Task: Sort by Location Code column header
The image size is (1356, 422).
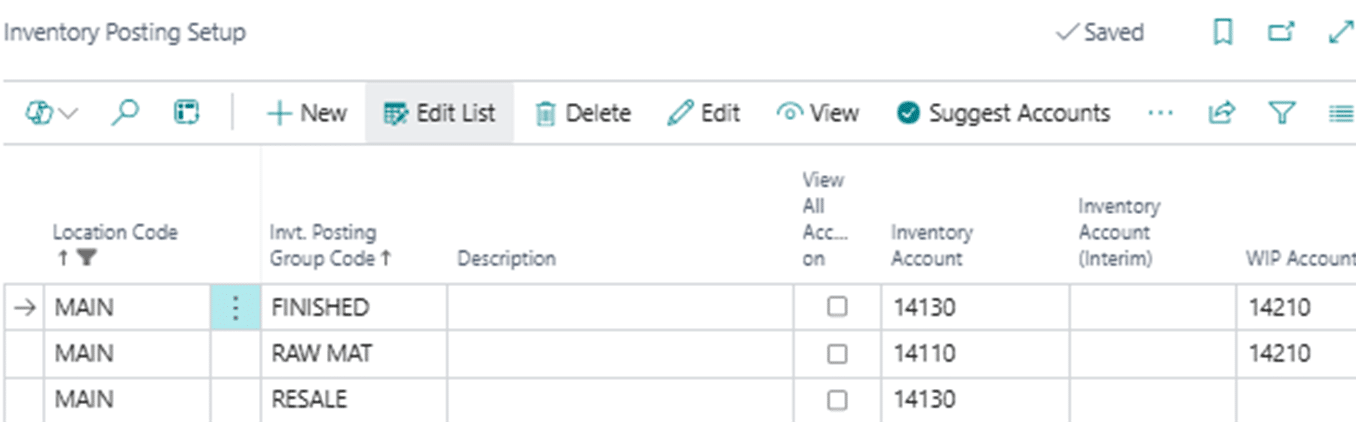Action: (x=114, y=233)
